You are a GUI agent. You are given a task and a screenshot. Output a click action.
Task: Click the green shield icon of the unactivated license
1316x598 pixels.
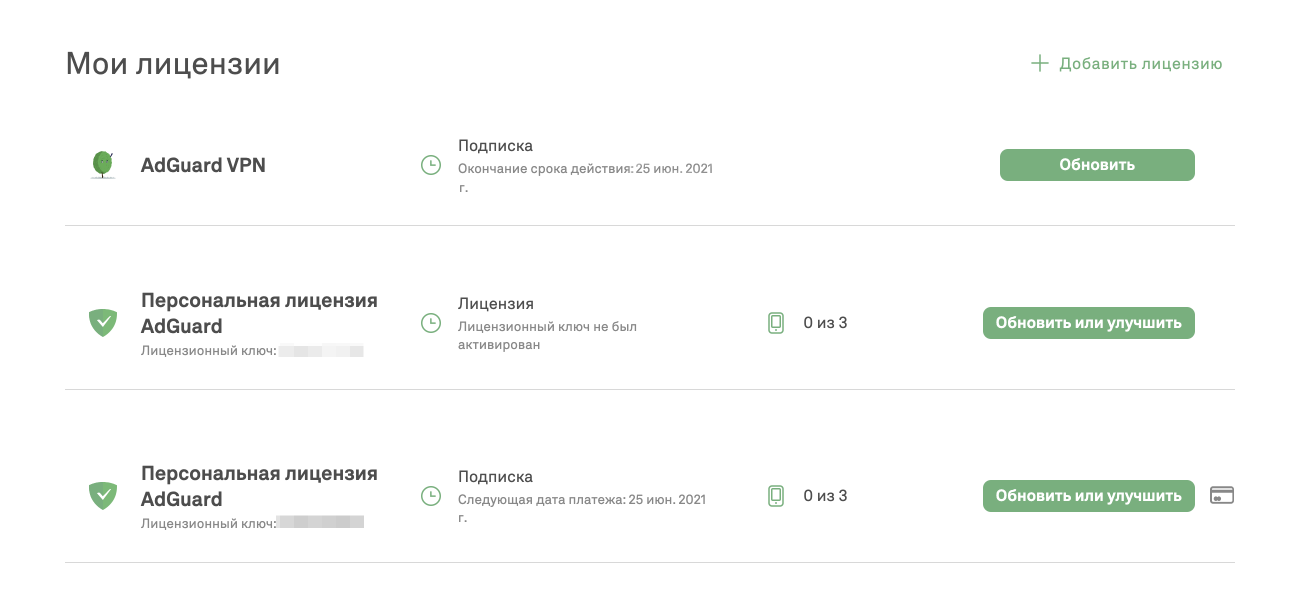(x=103, y=323)
